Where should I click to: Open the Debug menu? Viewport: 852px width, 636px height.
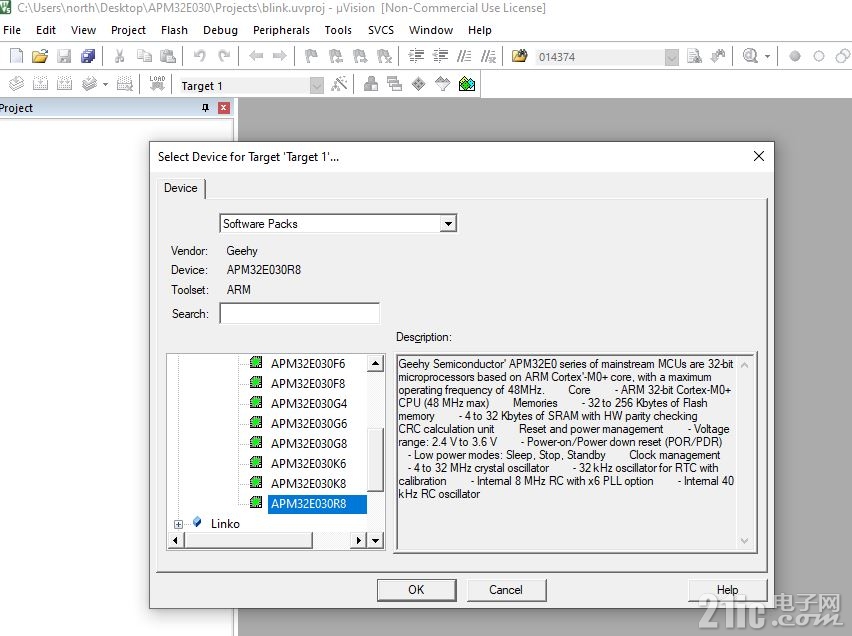220,30
